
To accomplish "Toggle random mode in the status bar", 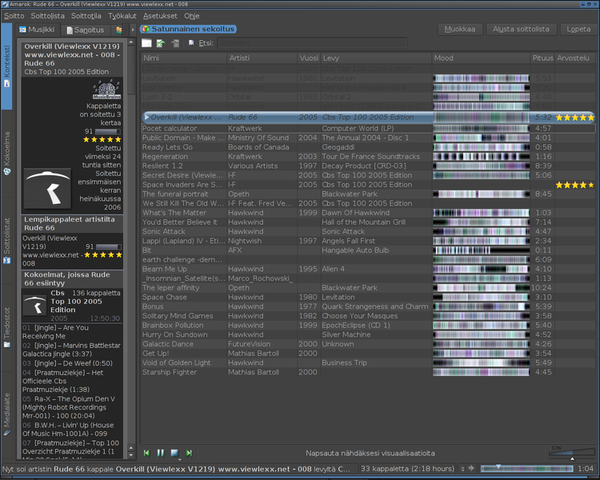I will point(463,468).
